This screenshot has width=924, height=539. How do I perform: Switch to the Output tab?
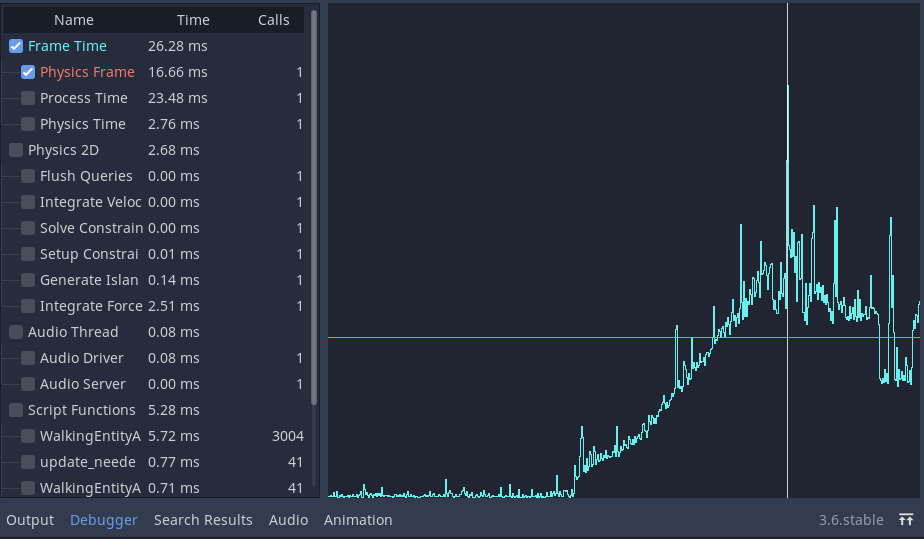tap(30, 520)
